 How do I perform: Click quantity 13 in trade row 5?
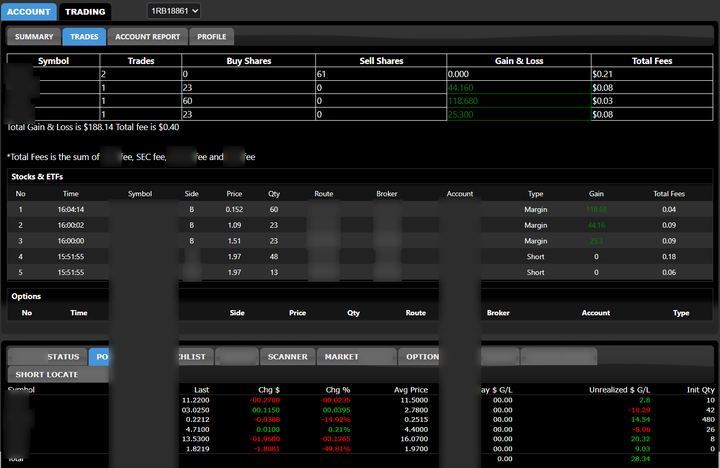pos(274,272)
